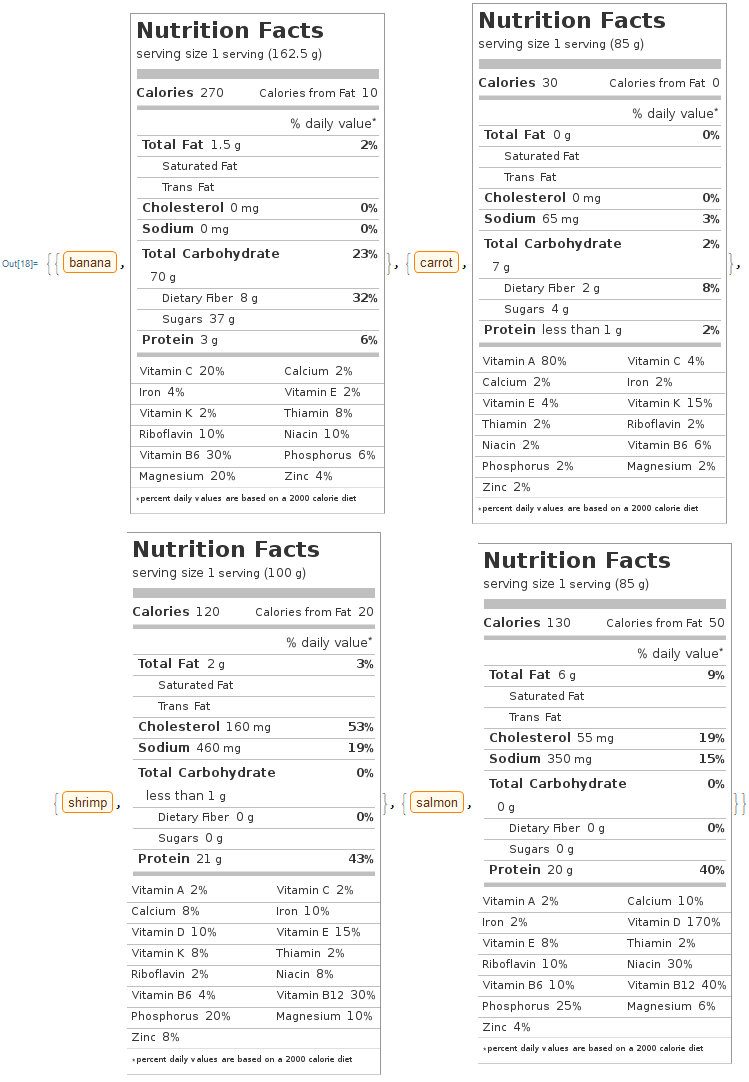Click the banana Calories 270 row

click(x=257, y=92)
